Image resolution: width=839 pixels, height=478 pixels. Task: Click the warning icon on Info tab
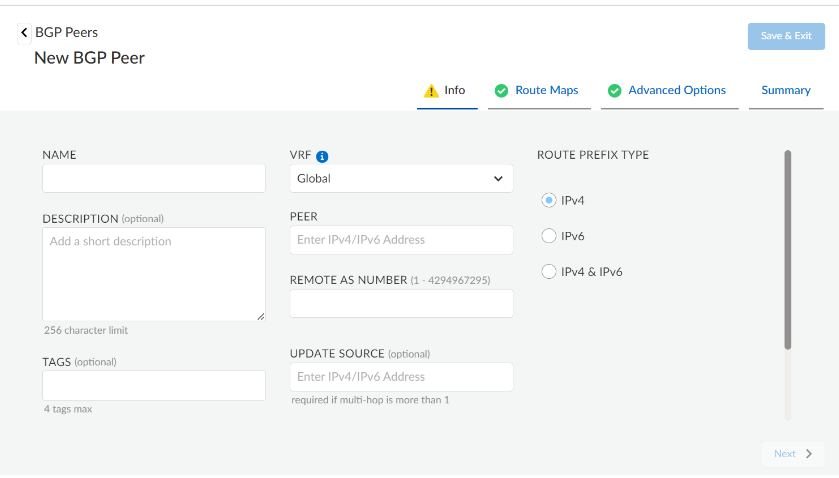[x=431, y=91]
